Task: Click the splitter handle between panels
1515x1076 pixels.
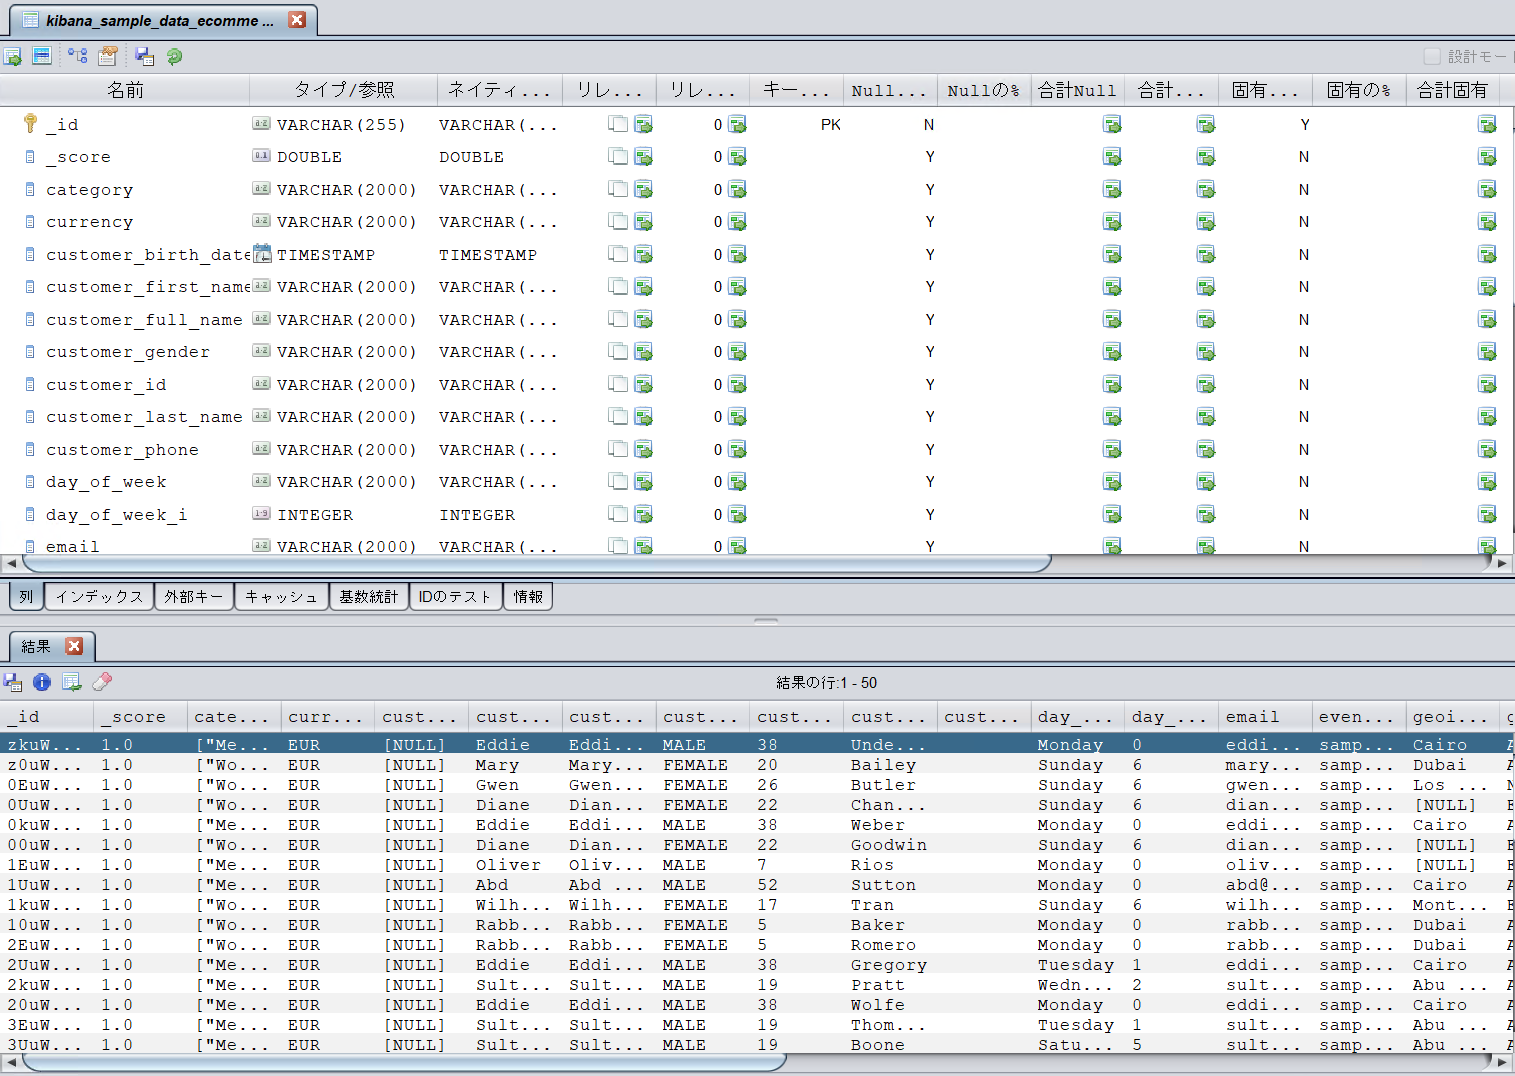Action: [766, 621]
